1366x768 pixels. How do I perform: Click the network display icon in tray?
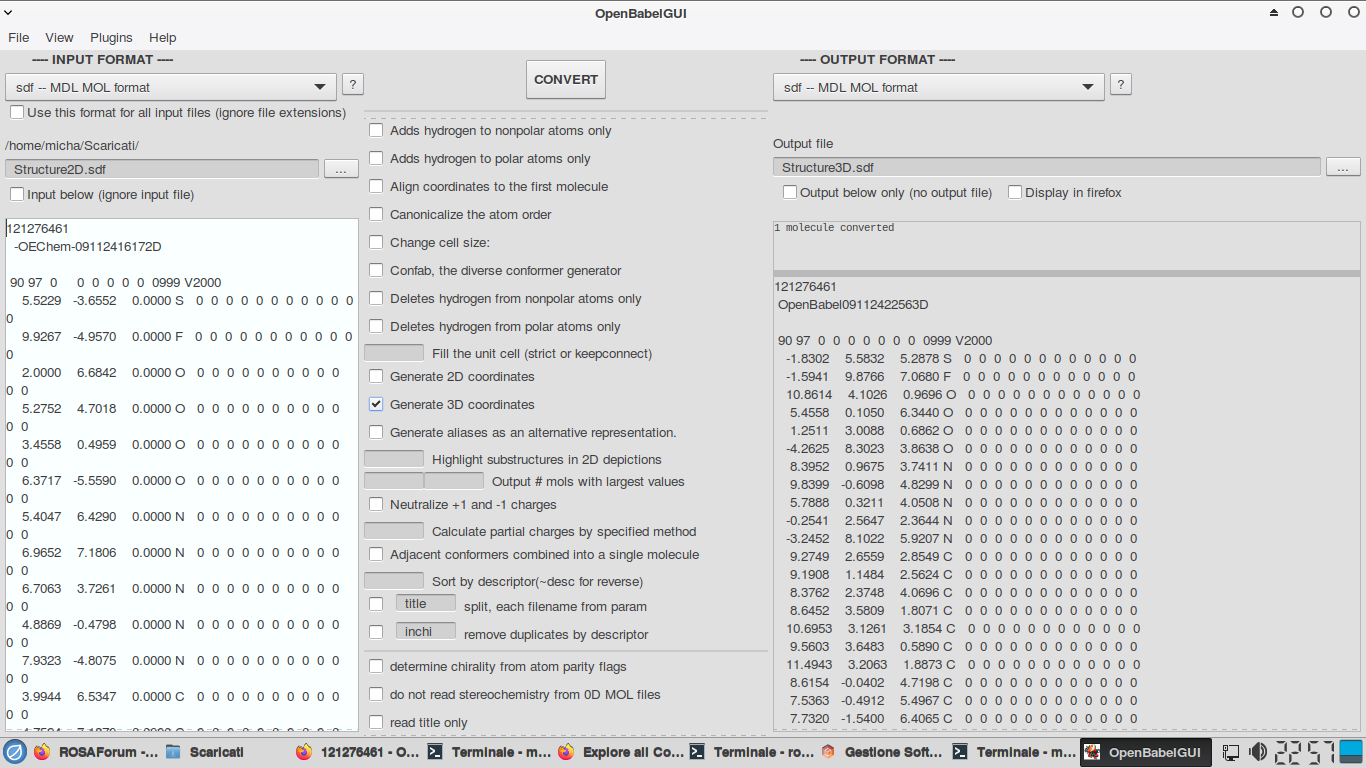coord(1231,752)
